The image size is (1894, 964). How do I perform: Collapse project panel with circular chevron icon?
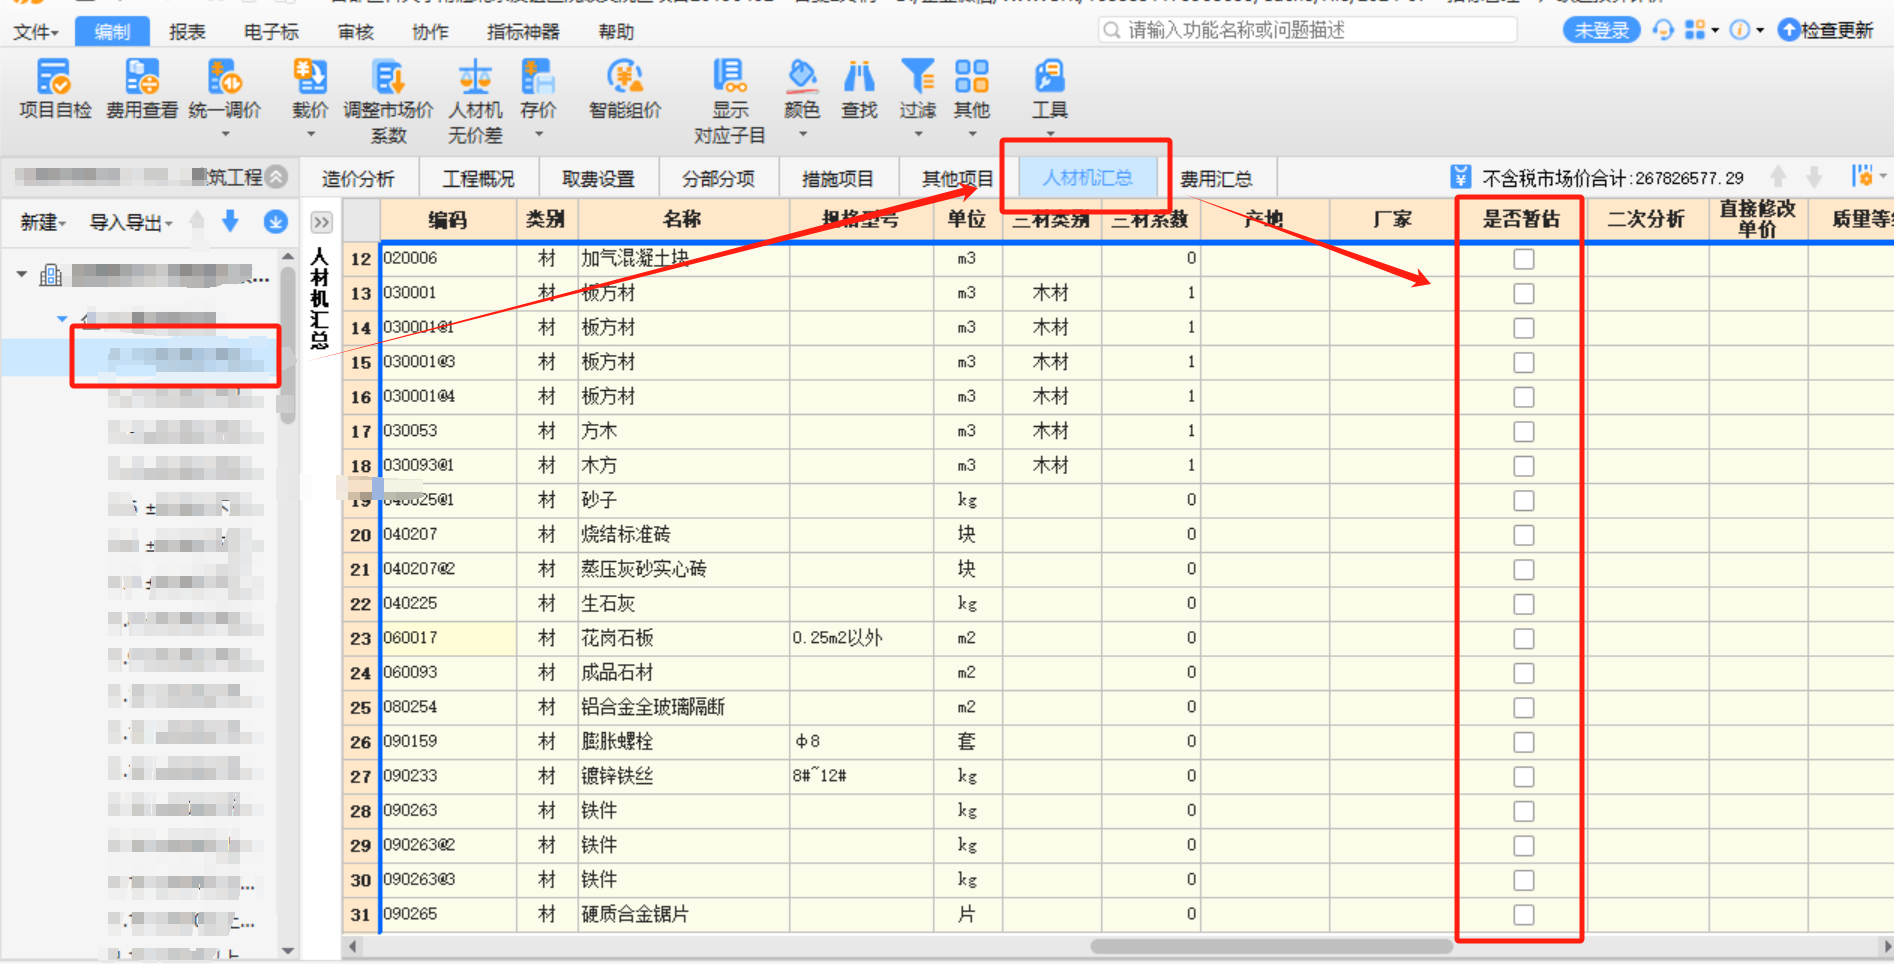277,177
